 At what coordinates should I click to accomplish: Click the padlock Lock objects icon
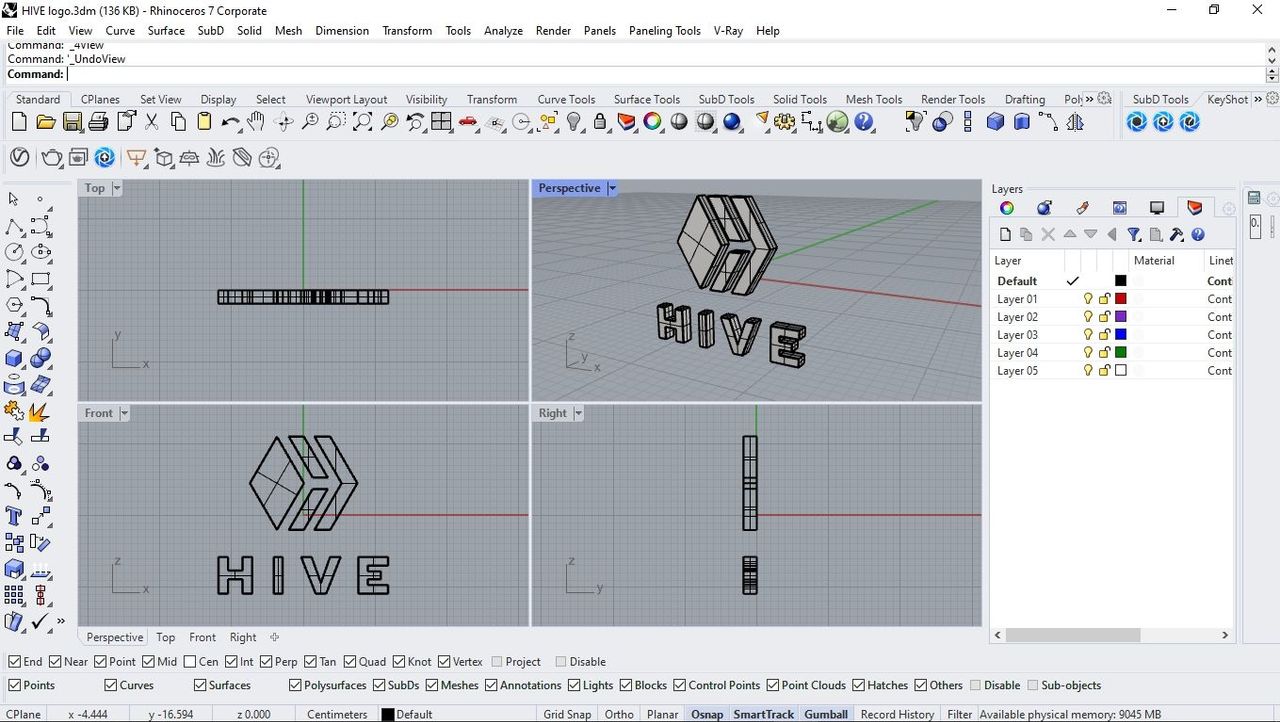(x=600, y=122)
